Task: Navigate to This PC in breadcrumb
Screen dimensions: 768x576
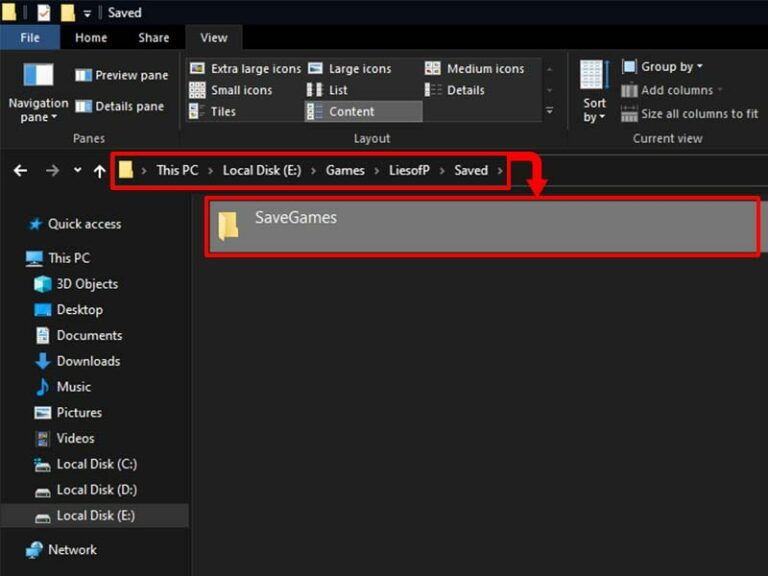Action: (177, 170)
